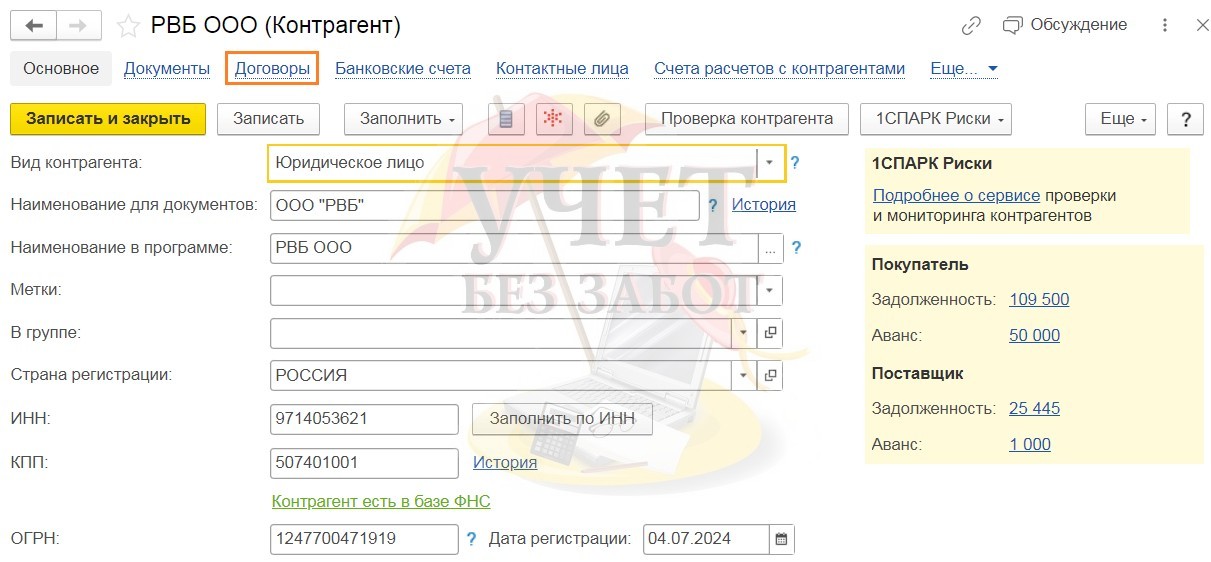Copy link via chain icon

click(x=971, y=25)
